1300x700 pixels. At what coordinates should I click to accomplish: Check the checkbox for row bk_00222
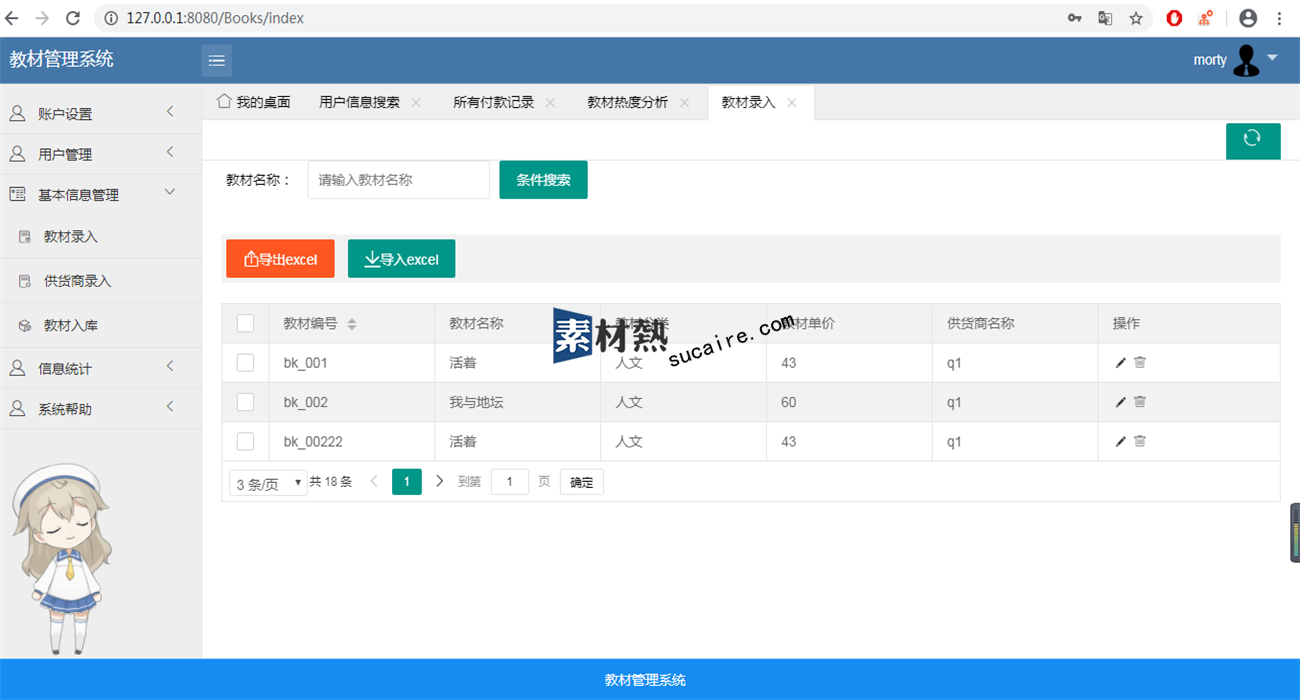click(x=245, y=441)
